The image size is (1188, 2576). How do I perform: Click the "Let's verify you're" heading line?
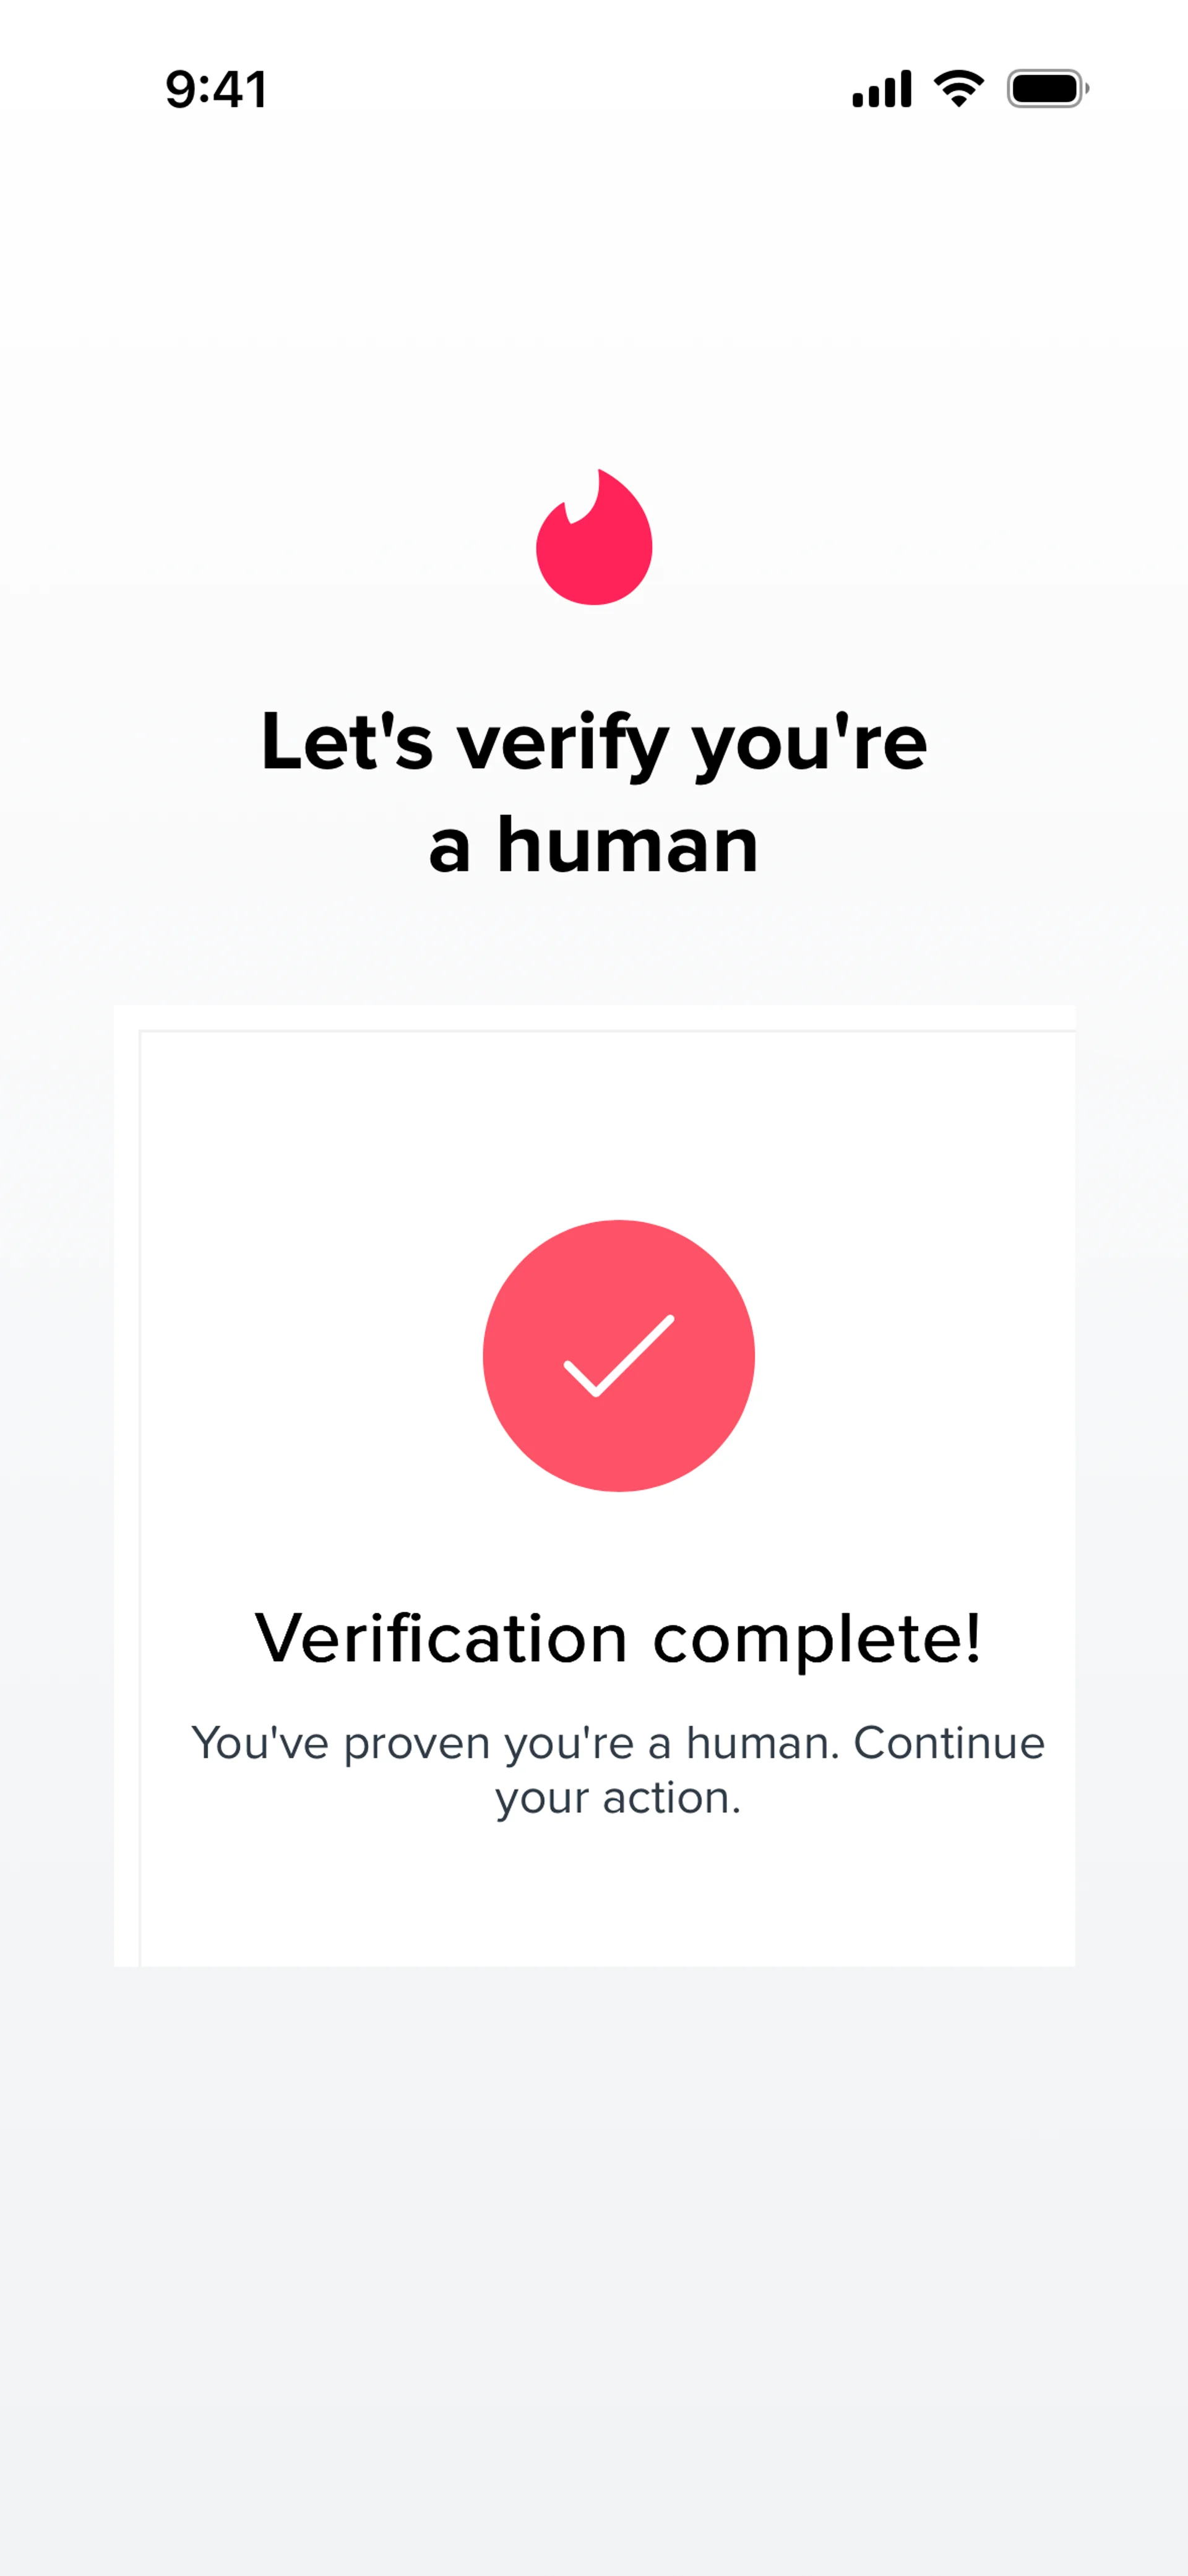point(594,742)
